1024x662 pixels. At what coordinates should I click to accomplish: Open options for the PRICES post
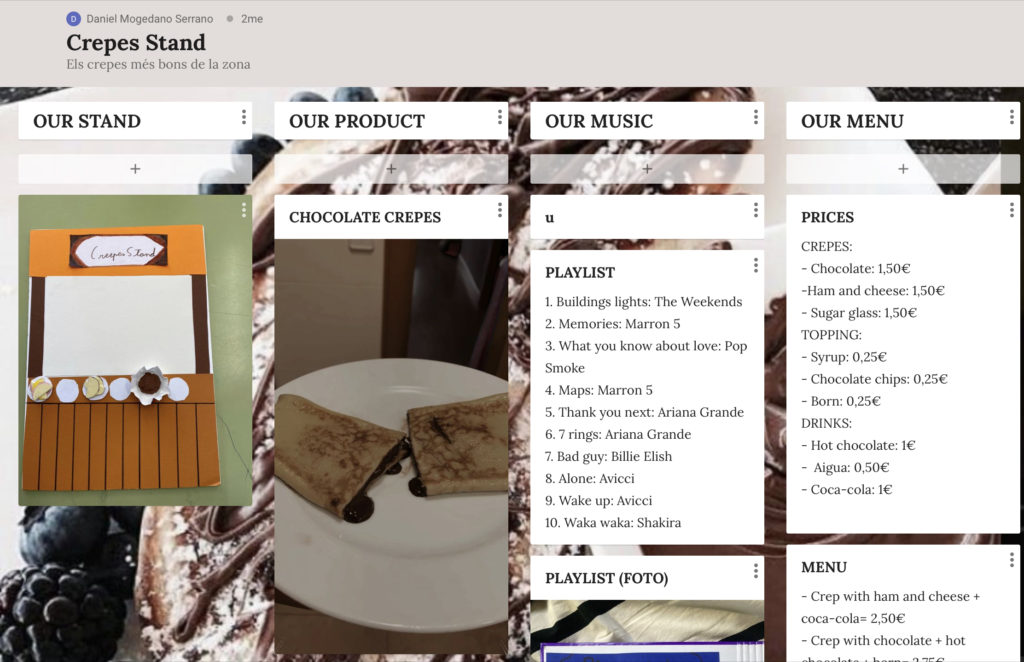(1012, 210)
